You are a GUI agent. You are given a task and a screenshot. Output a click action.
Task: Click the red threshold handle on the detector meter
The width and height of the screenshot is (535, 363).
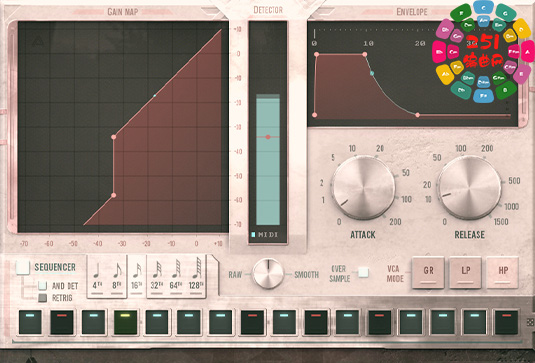268,137
